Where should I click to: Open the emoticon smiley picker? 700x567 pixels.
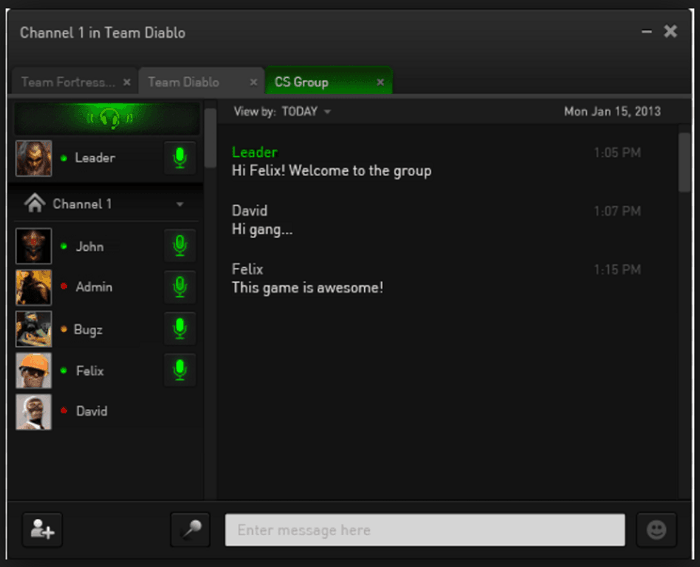(x=656, y=530)
